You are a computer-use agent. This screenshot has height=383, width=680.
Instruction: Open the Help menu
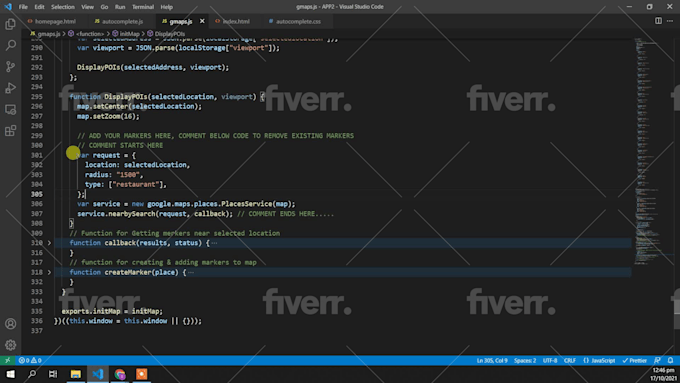click(x=167, y=7)
